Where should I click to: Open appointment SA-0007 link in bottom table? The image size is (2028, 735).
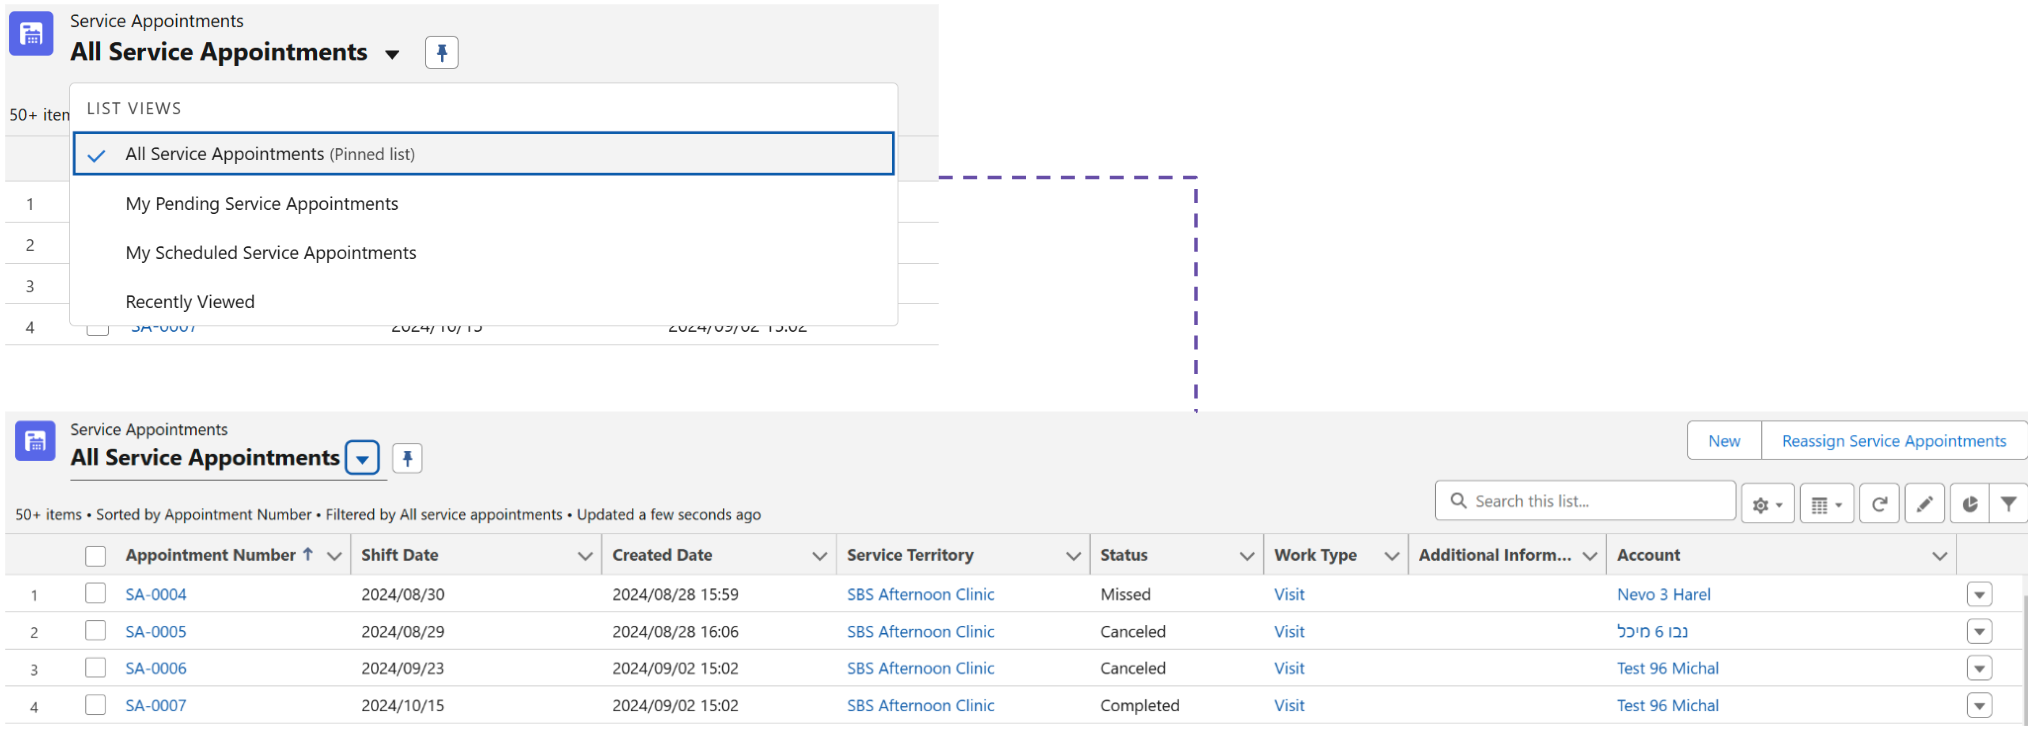point(156,705)
